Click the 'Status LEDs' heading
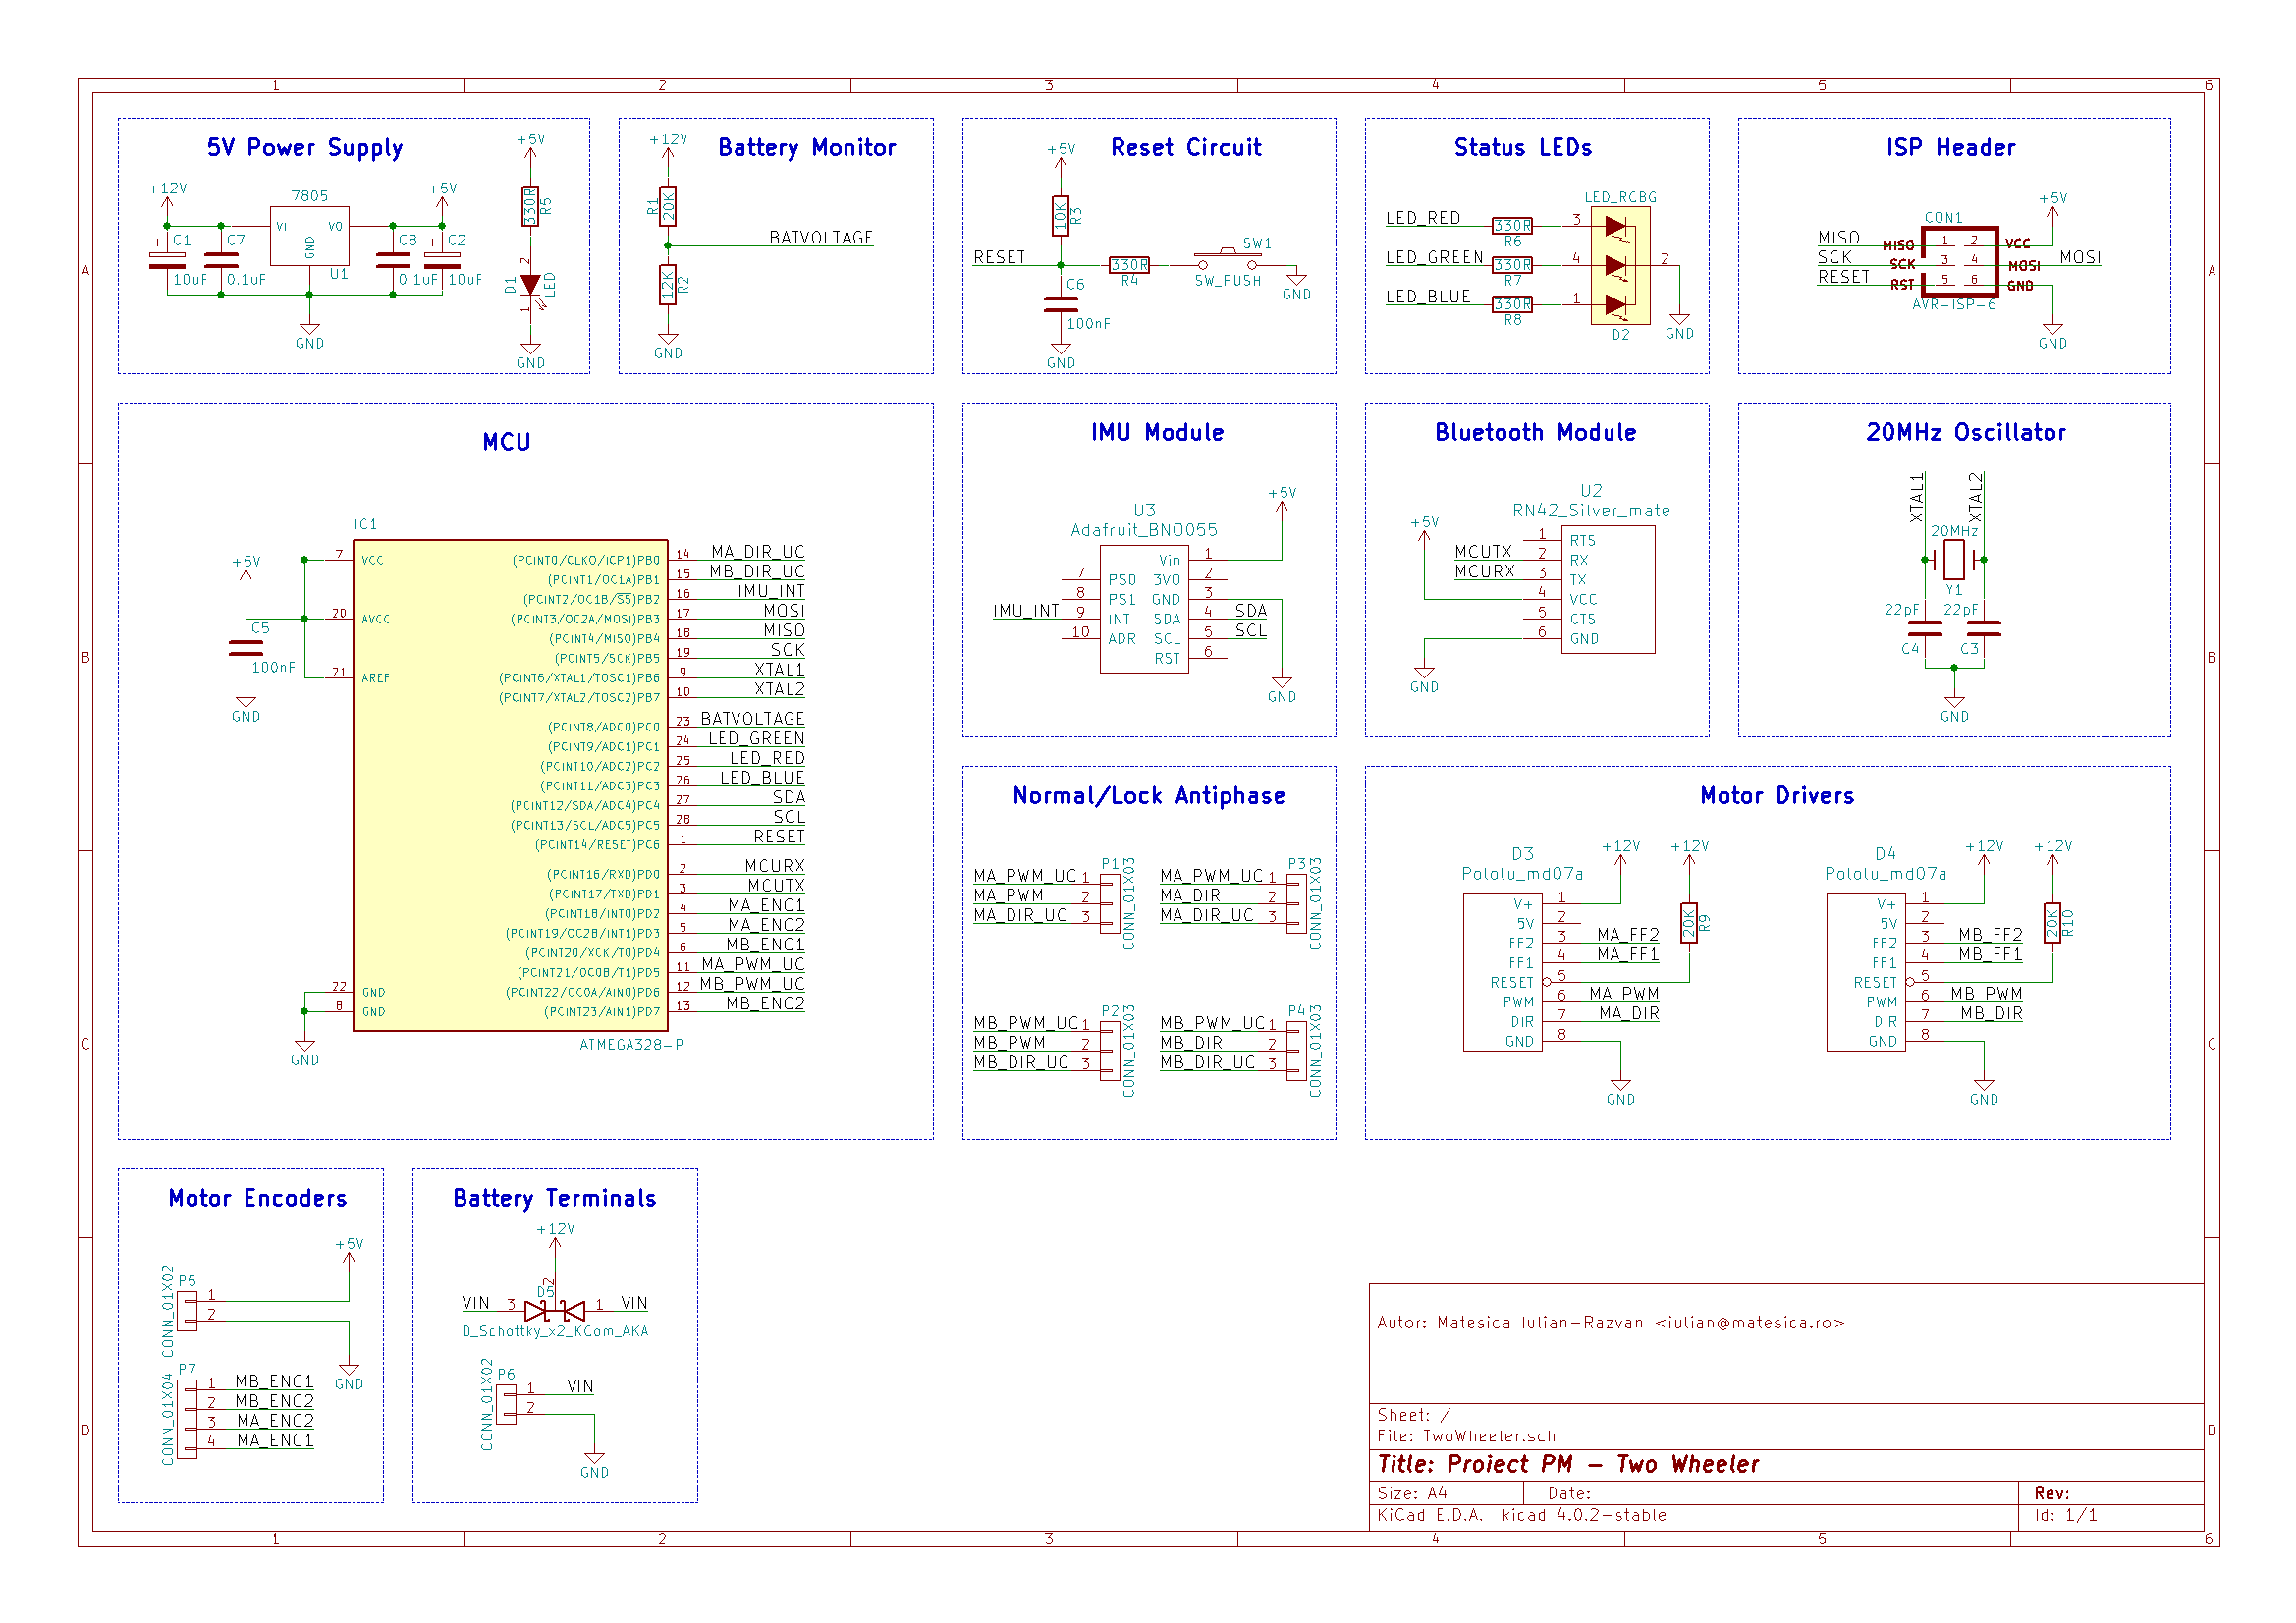The width and height of the screenshot is (2296, 1623). (x=1522, y=148)
